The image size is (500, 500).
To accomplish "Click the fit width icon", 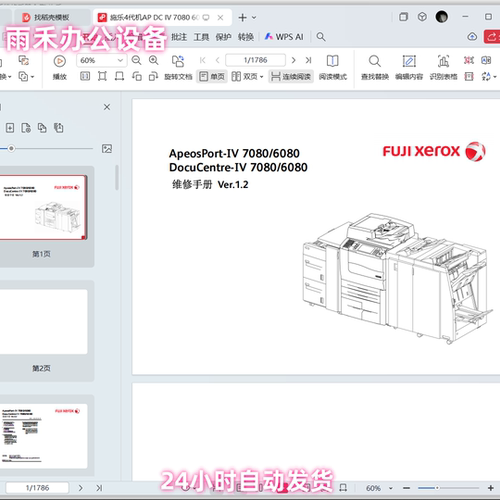I will tap(119, 77).
